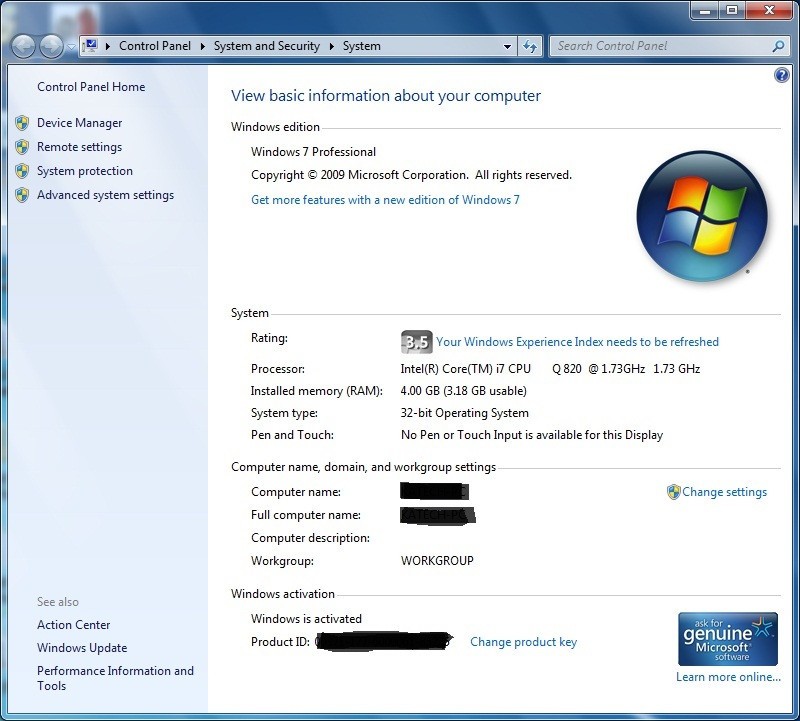Viewport: 800px width, 721px height.
Task: Click Get more features with new edition link
Action: click(385, 200)
